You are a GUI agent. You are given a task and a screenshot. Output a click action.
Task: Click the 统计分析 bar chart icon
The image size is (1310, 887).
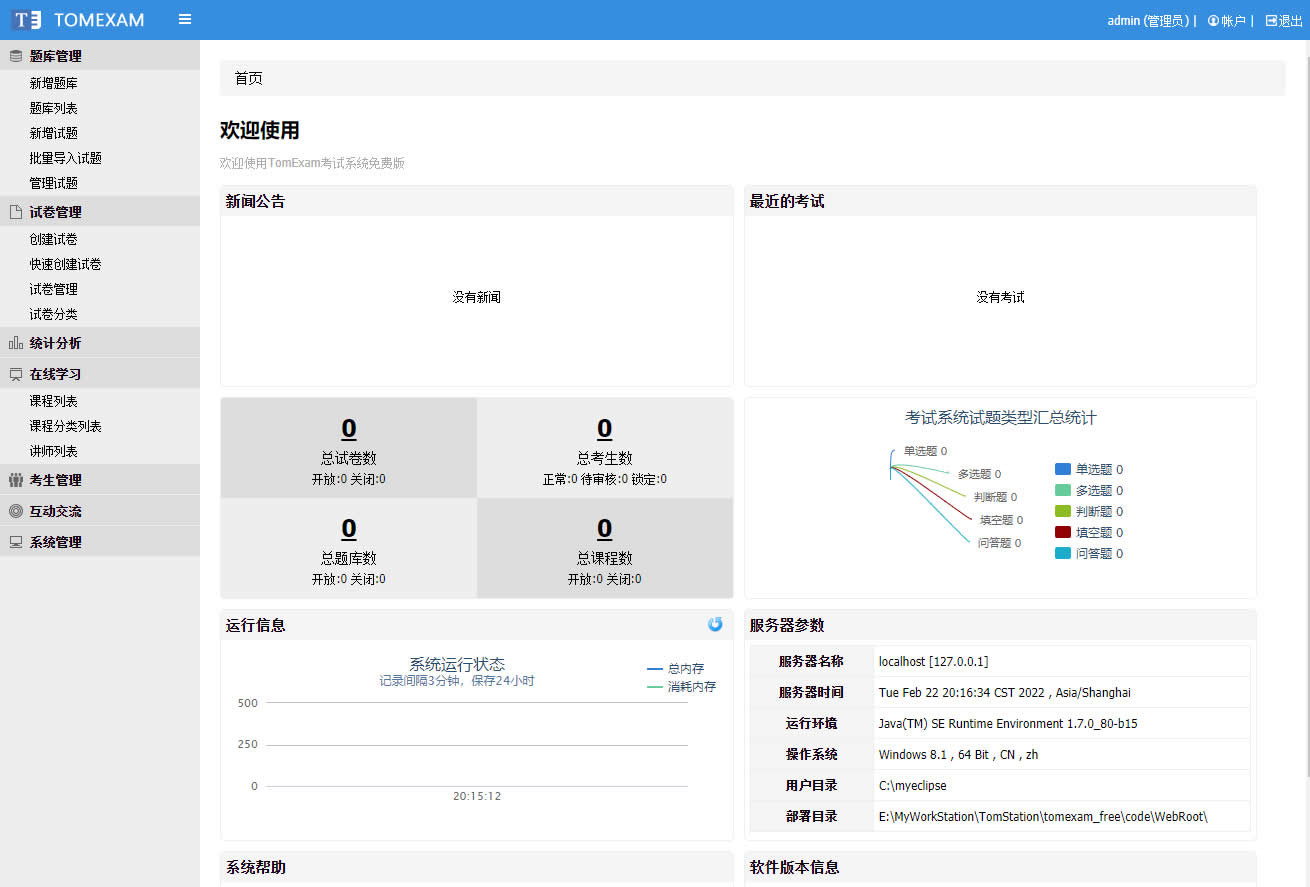pos(15,343)
